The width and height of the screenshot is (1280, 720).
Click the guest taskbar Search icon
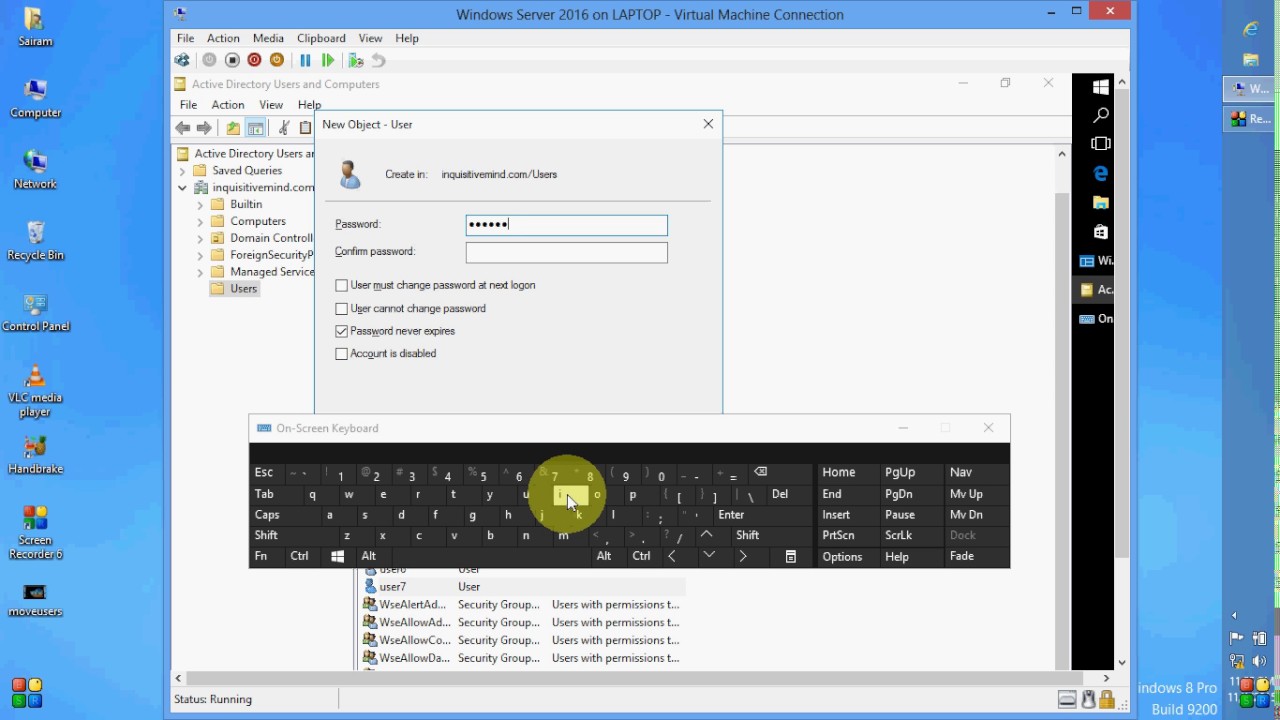pyautogui.click(x=1100, y=116)
